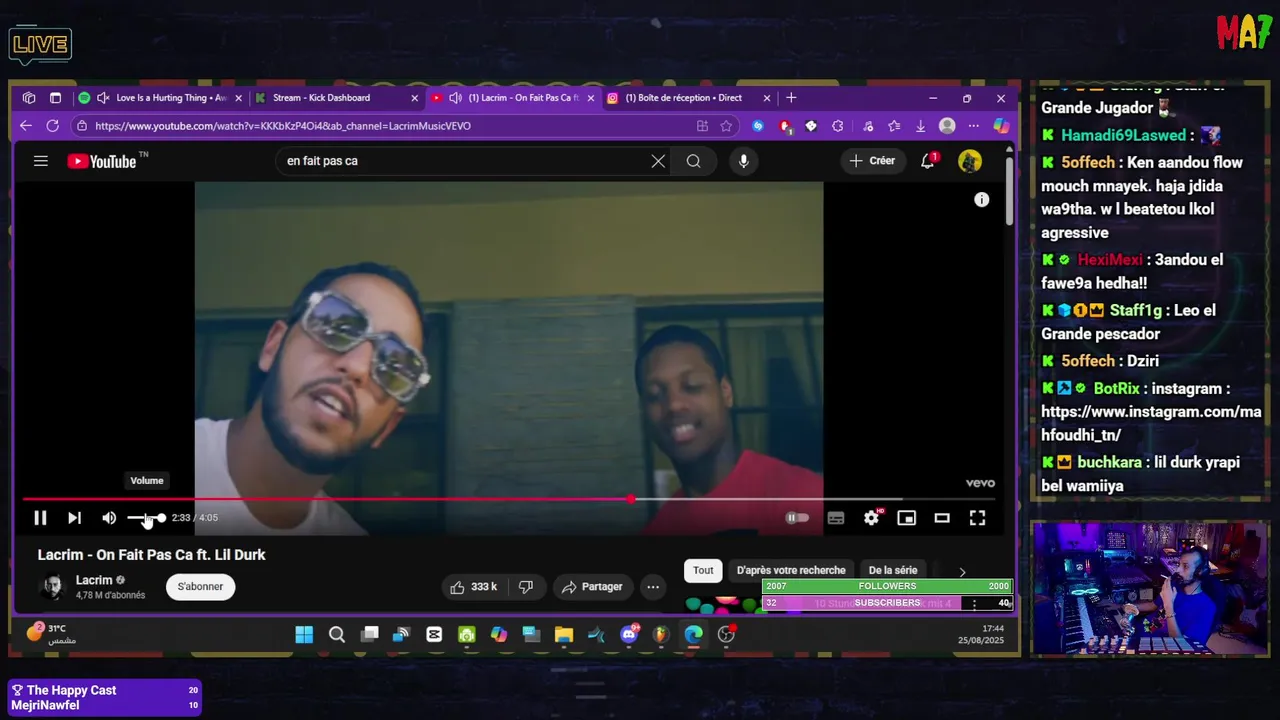Clear the search text with X

(x=658, y=161)
